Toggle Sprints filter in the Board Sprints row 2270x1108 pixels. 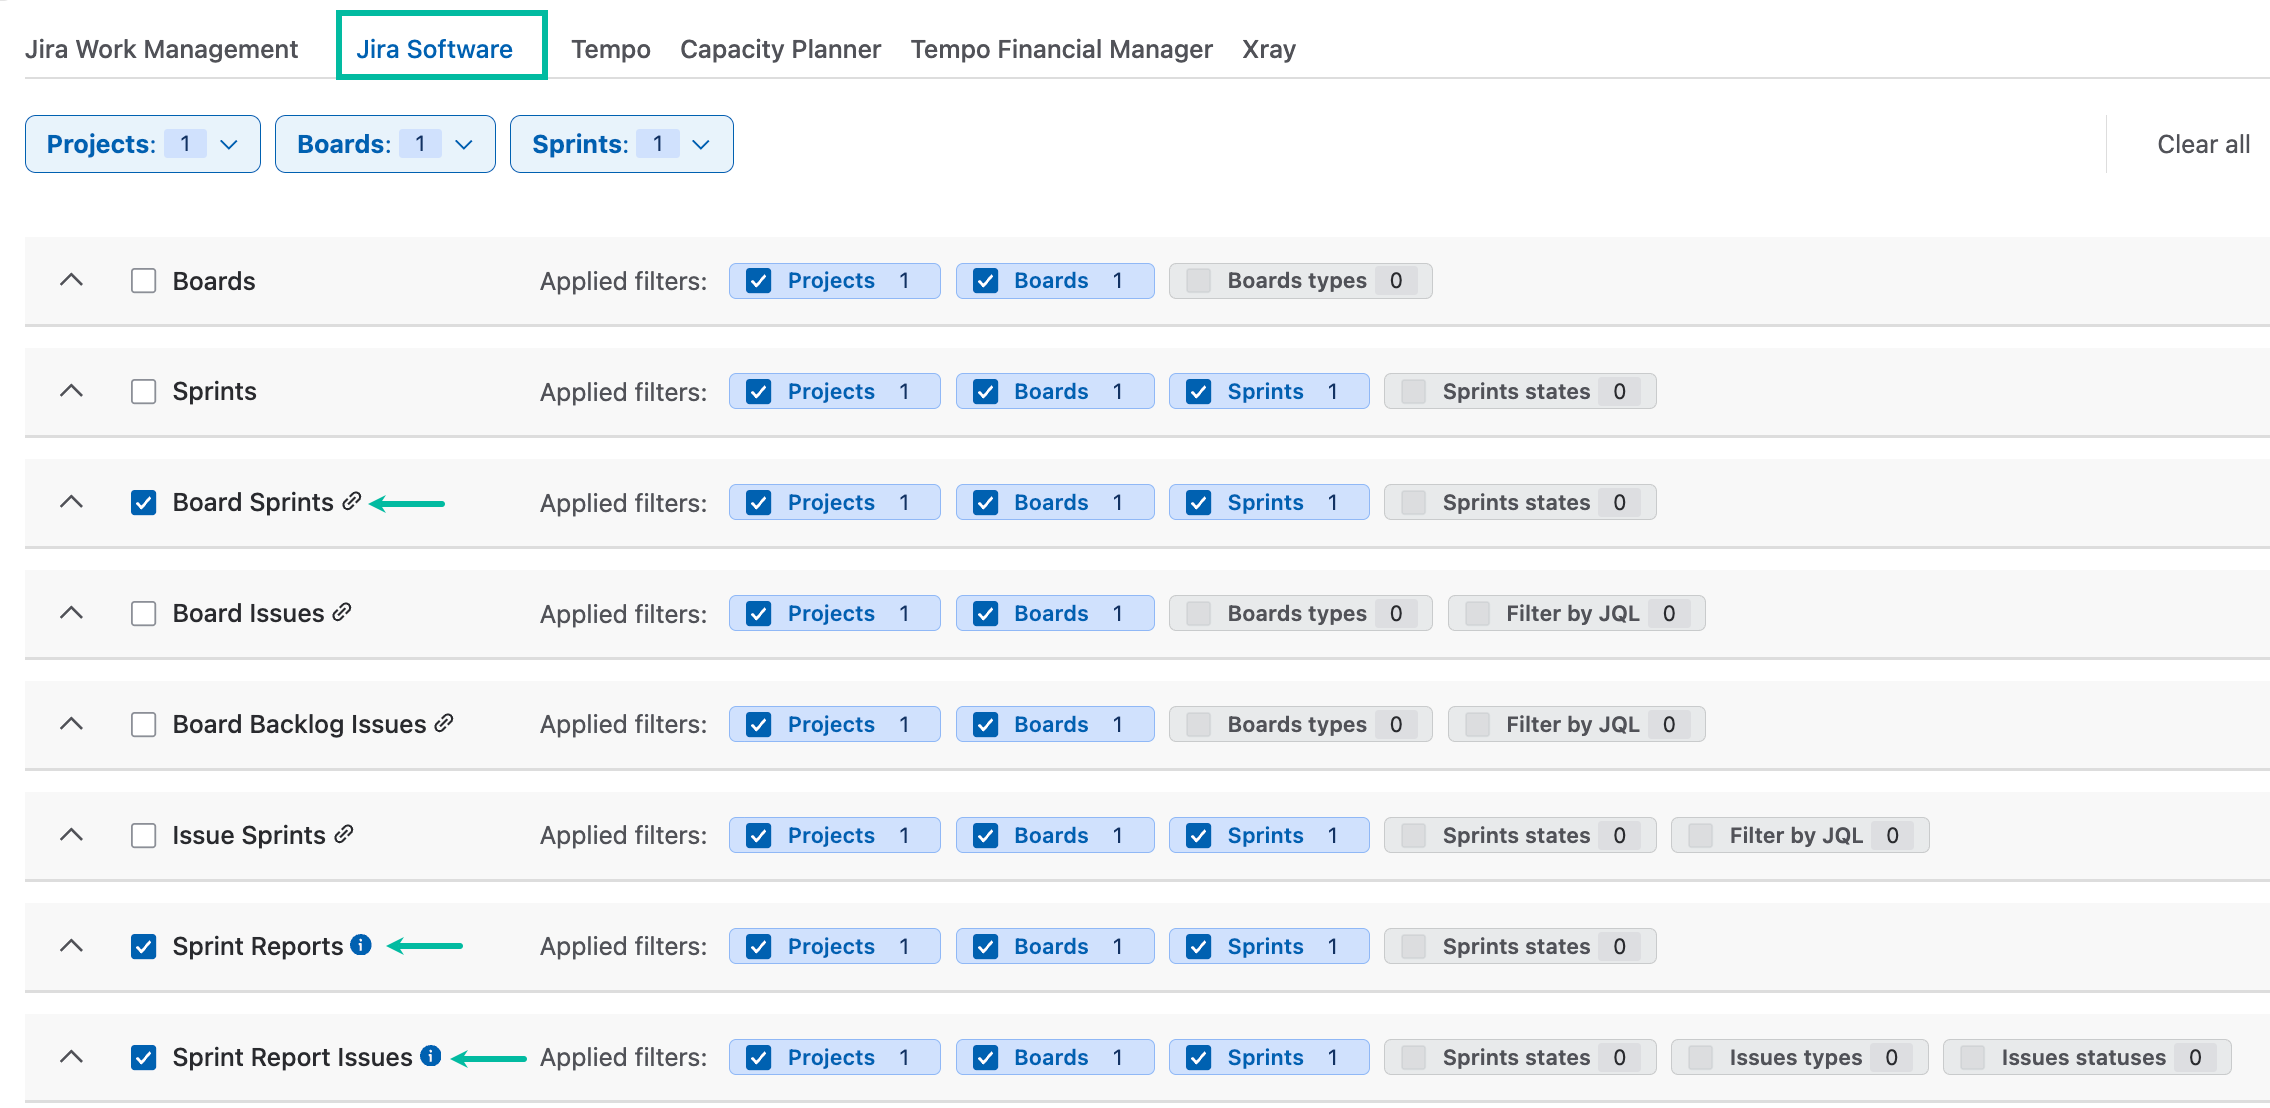pos(1269,502)
